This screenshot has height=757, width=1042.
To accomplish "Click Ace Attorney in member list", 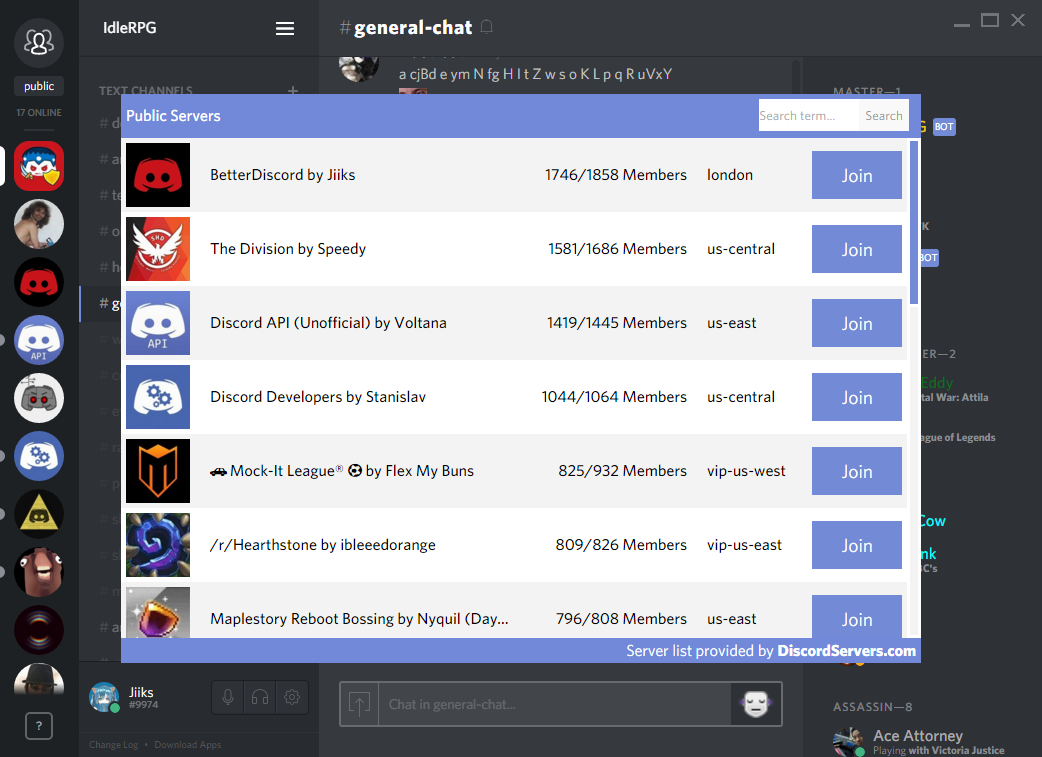I will click(x=918, y=742).
